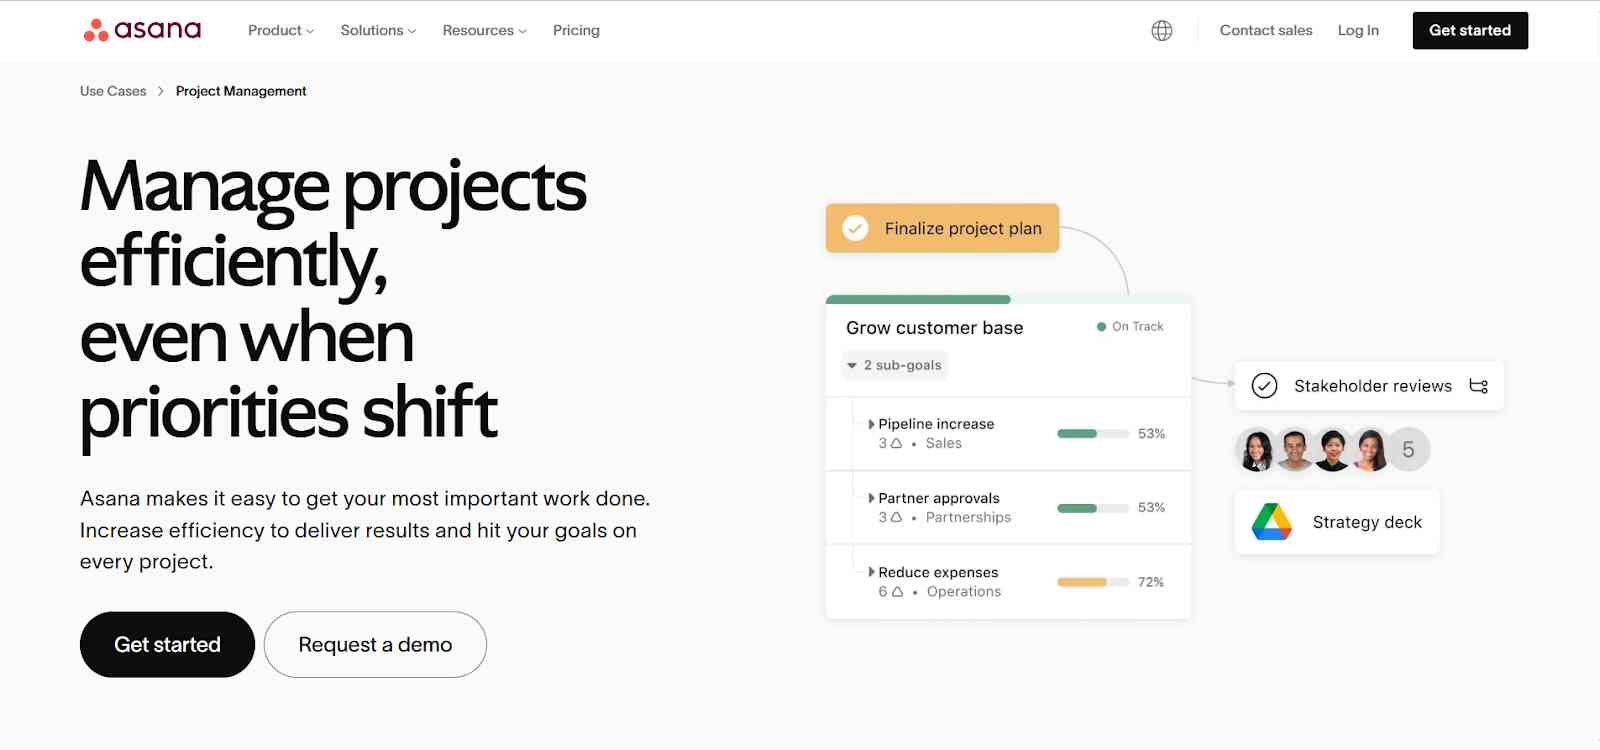Click the first team member avatar
Viewport: 1600px width, 750px height.
click(1256, 450)
